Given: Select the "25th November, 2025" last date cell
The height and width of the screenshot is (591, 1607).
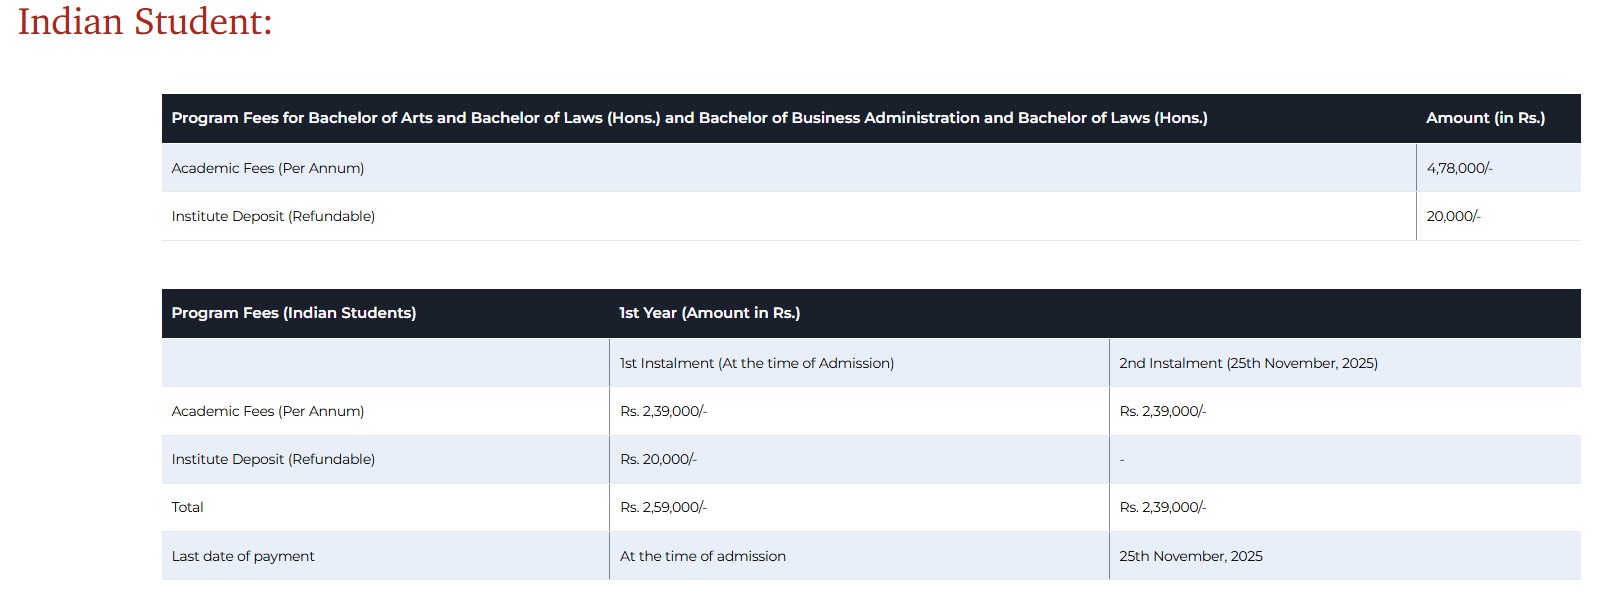Looking at the screenshot, I should 1191,556.
